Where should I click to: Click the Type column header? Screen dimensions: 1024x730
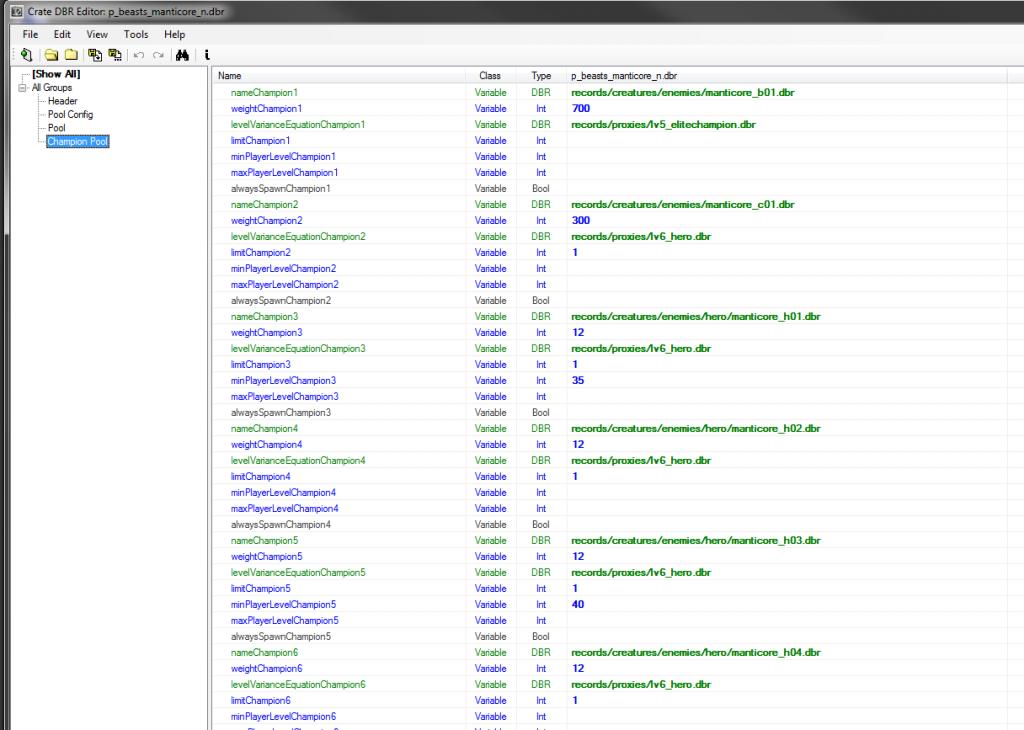pyautogui.click(x=541, y=76)
